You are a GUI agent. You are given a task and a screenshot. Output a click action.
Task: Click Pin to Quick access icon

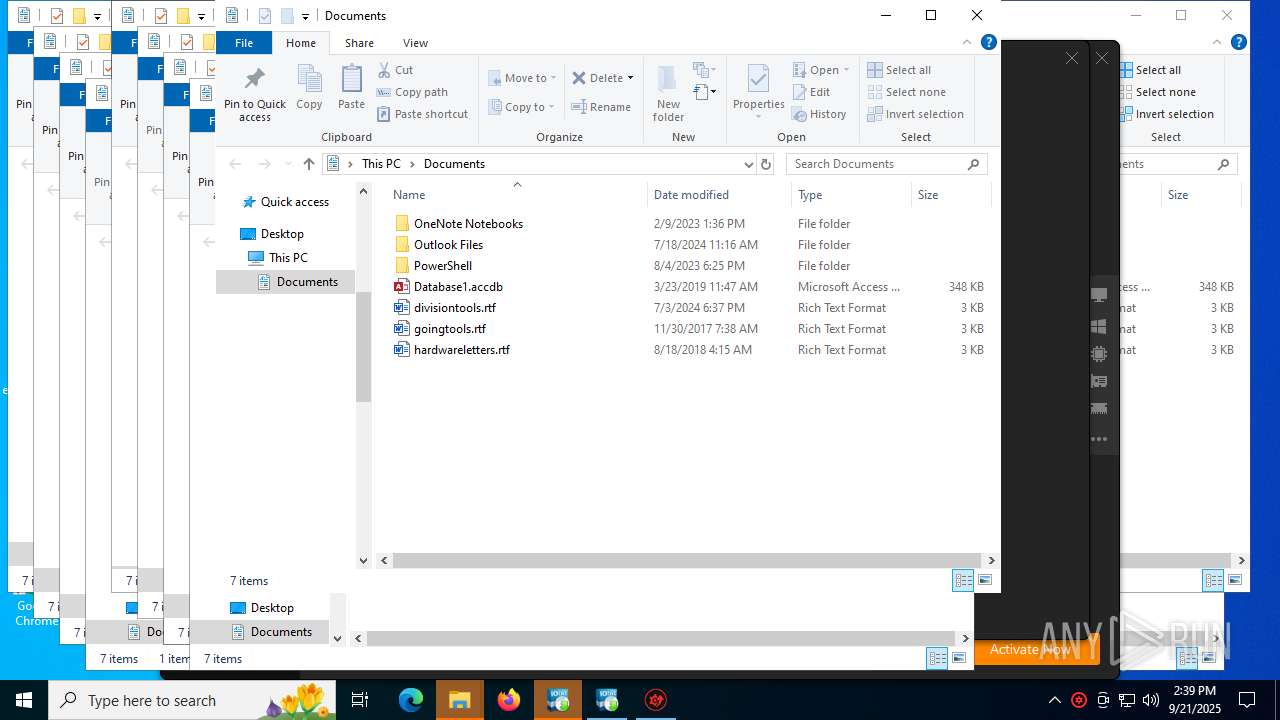pyautogui.click(x=254, y=94)
